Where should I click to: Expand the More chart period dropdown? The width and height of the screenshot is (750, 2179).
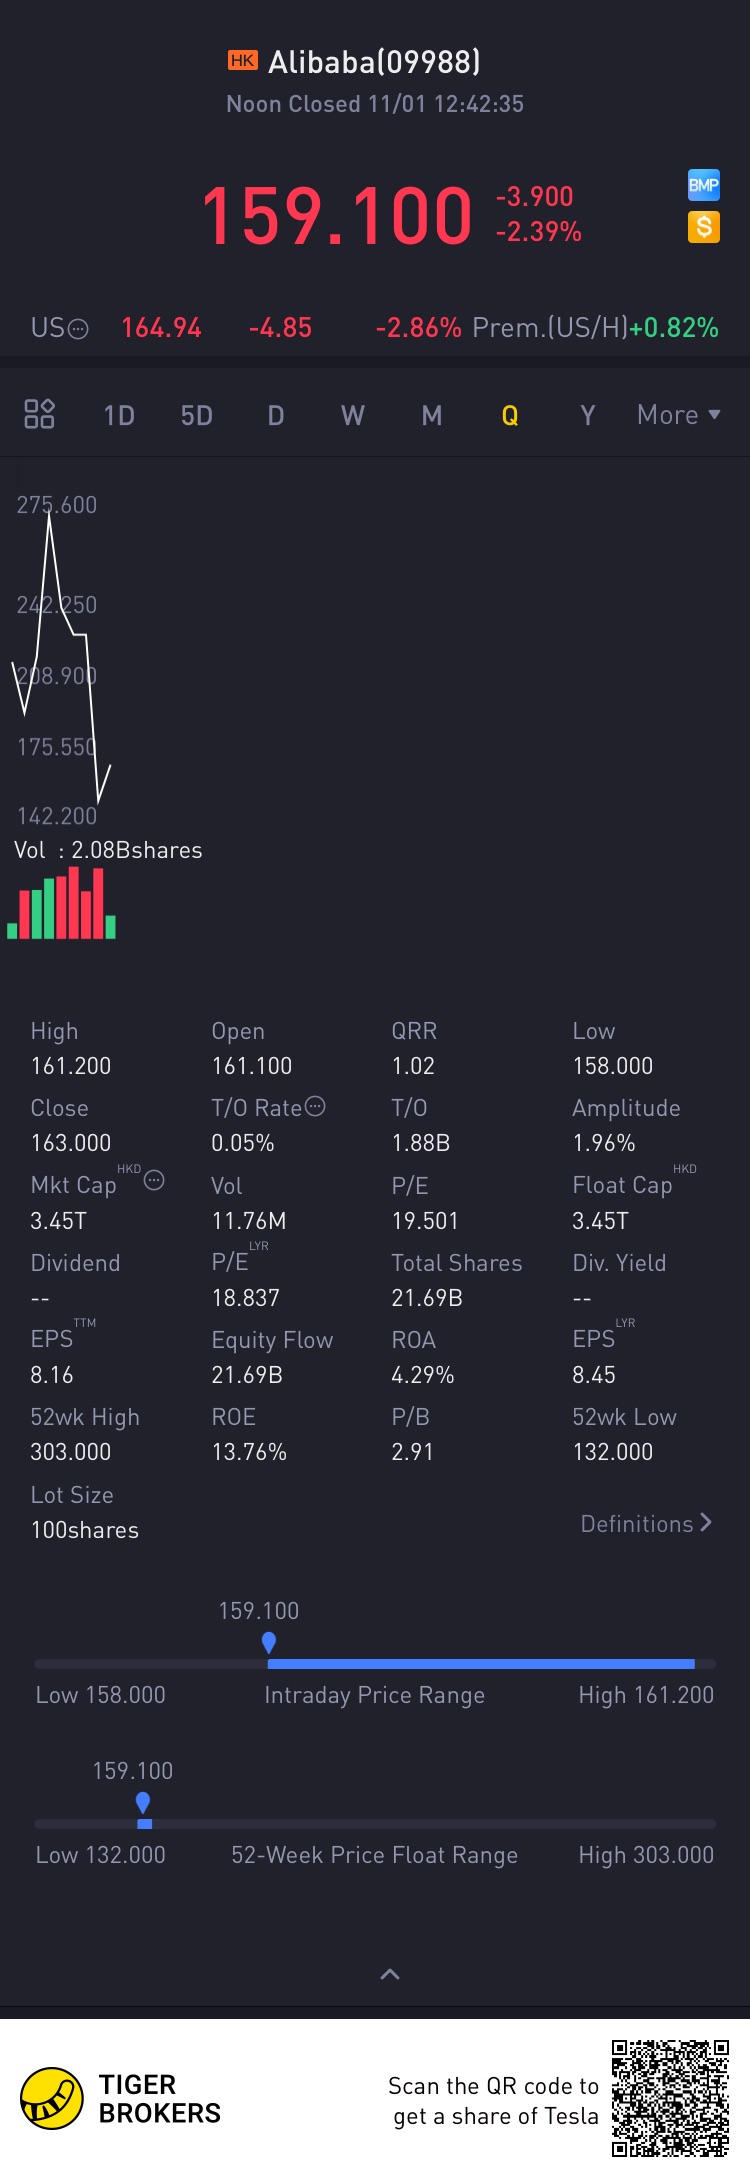point(679,414)
